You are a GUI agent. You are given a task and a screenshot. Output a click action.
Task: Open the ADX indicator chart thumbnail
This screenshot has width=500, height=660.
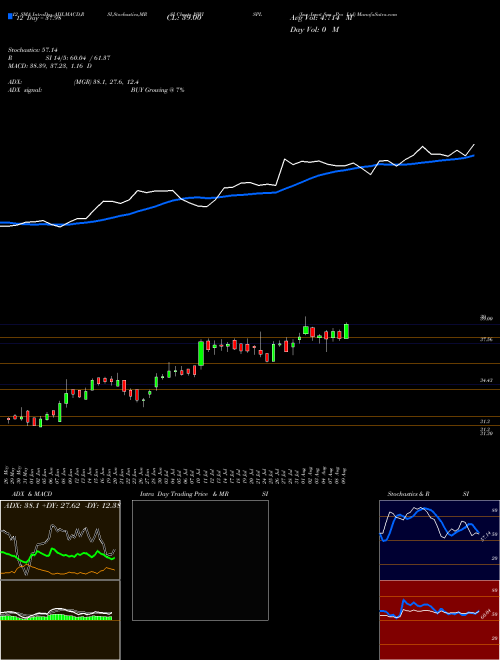pos(60,540)
